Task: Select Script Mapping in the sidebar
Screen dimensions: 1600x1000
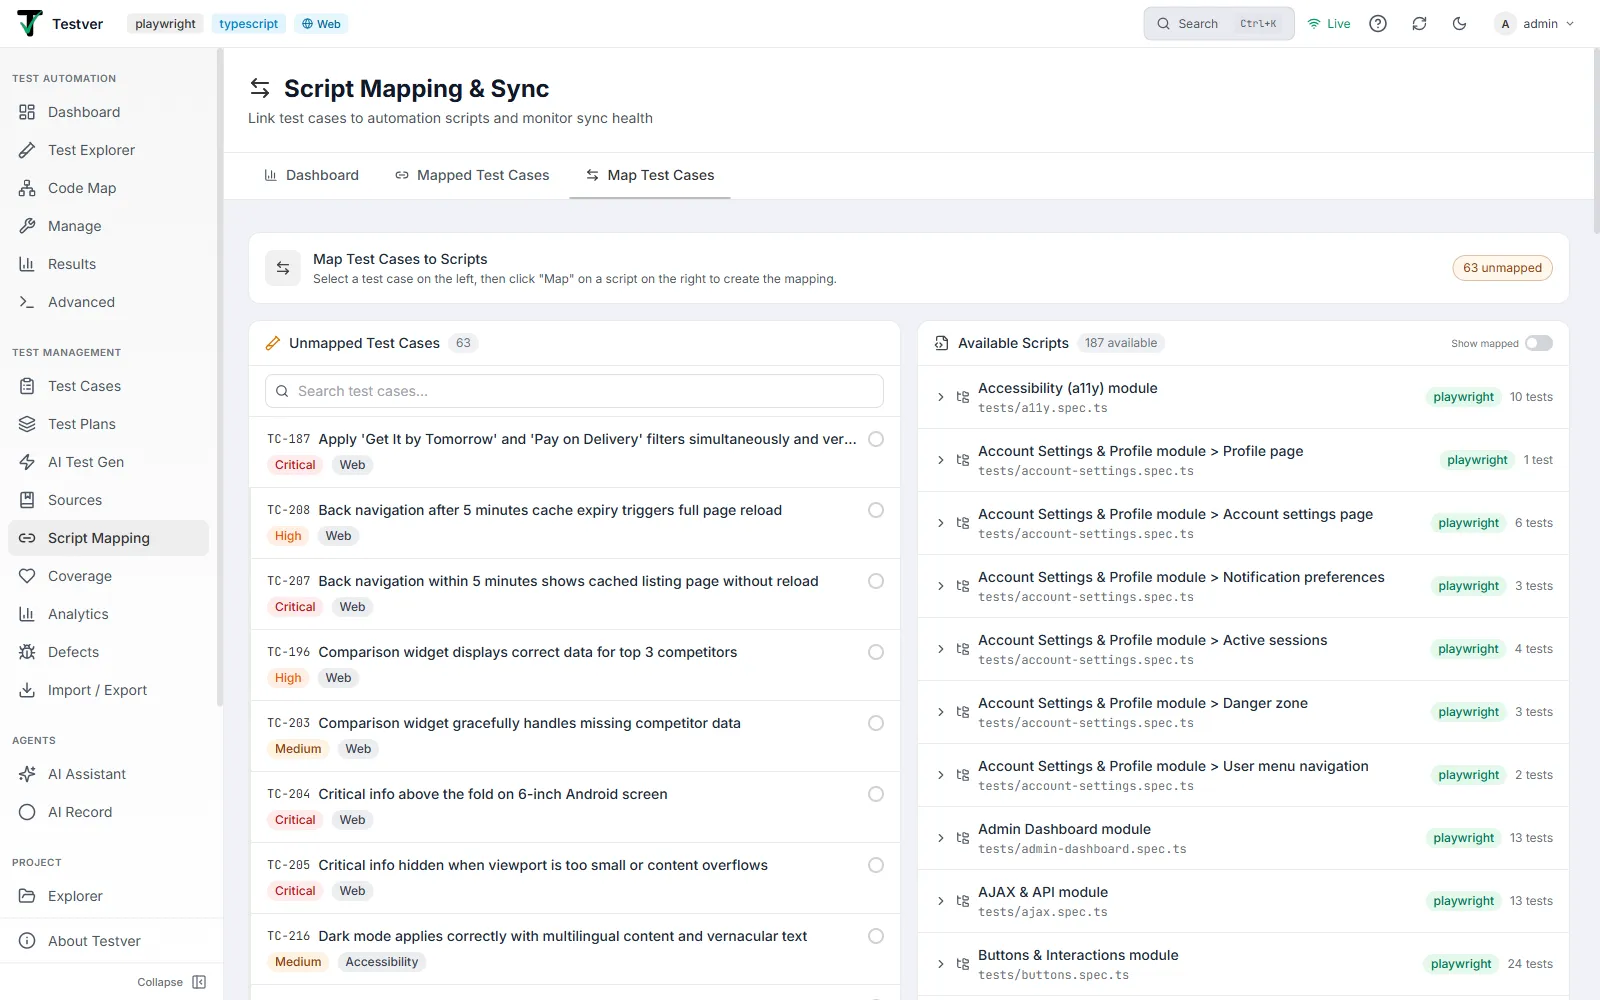Action: pyautogui.click(x=108, y=538)
